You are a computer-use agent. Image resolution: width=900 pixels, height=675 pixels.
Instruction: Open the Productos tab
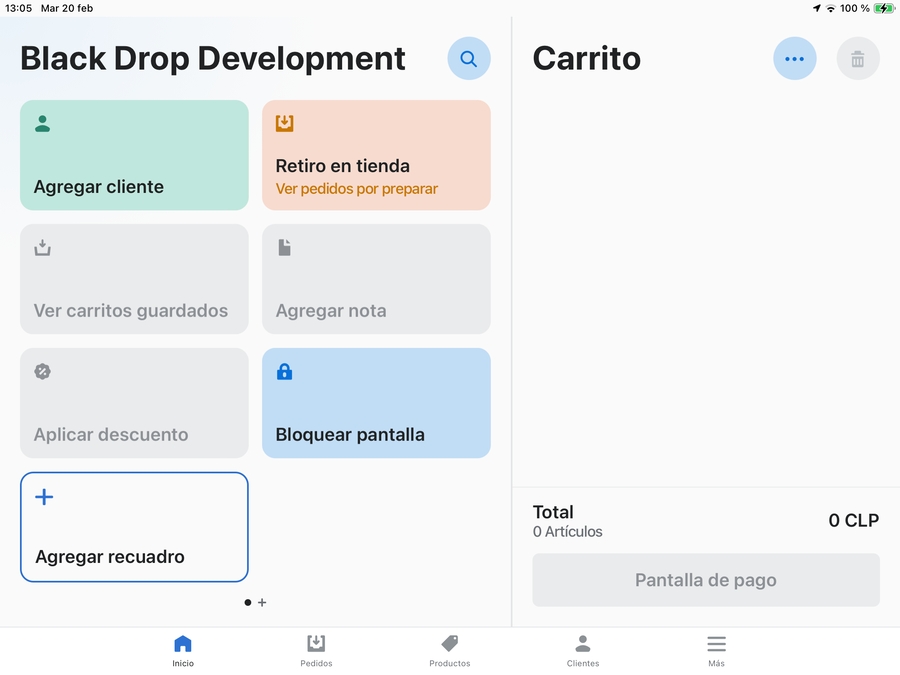point(450,650)
